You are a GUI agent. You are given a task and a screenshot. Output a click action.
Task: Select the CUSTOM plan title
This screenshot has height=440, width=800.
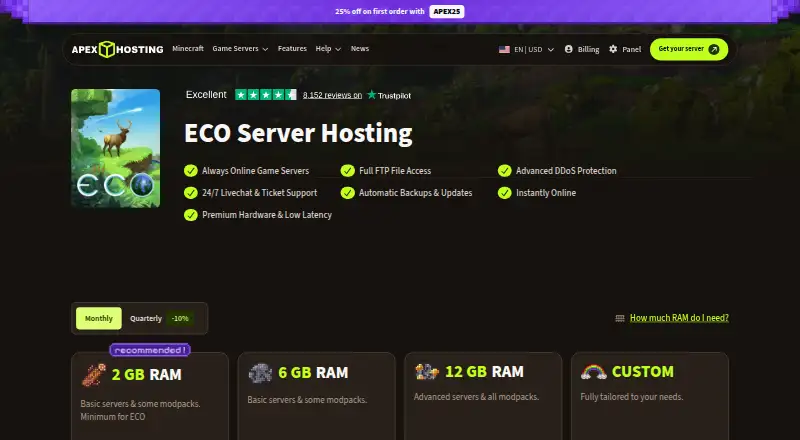tap(642, 372)
